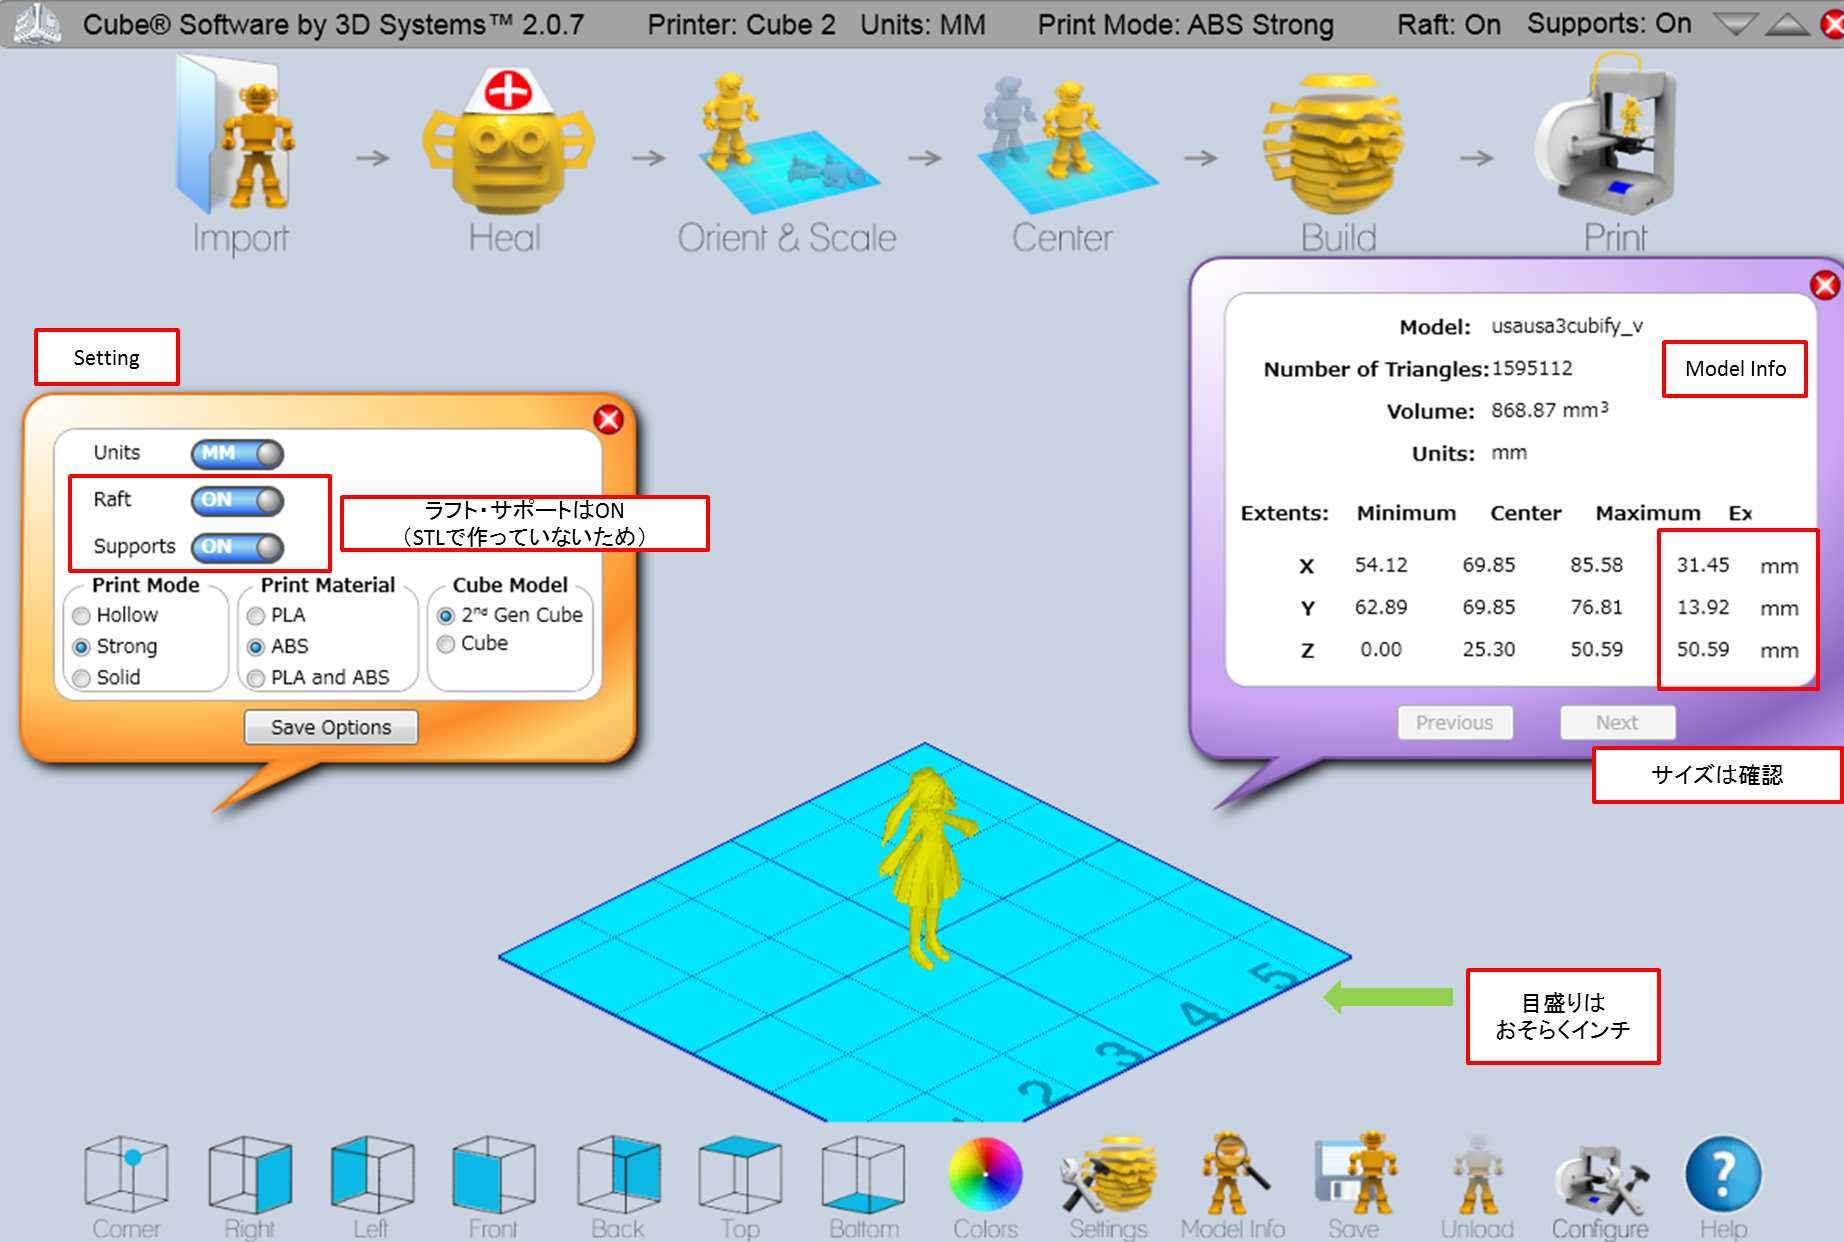Close the Settings dialog
This screenshot has width=1844, height=1242.
click(609, 419)
